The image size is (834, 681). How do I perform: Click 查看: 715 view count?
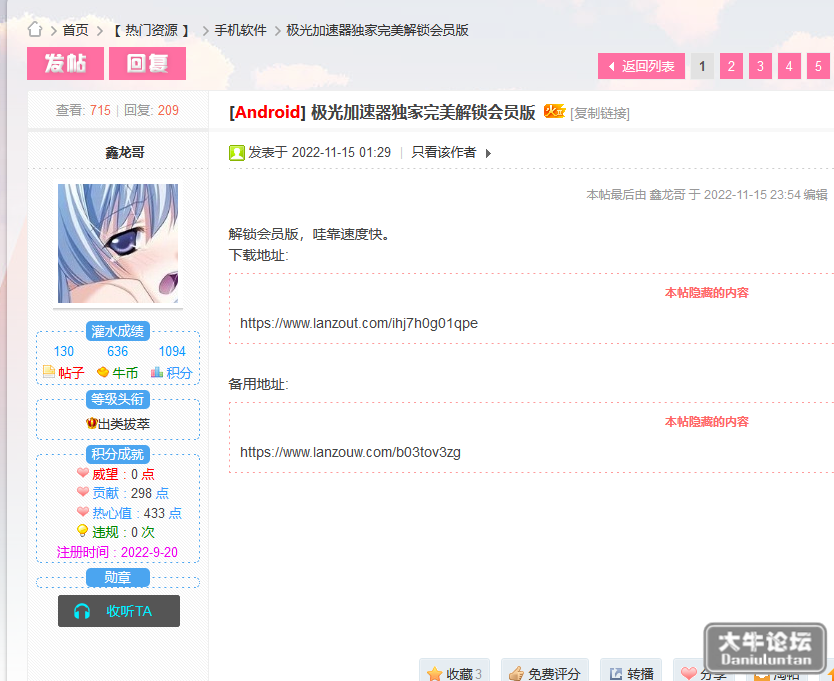point(84,110)
